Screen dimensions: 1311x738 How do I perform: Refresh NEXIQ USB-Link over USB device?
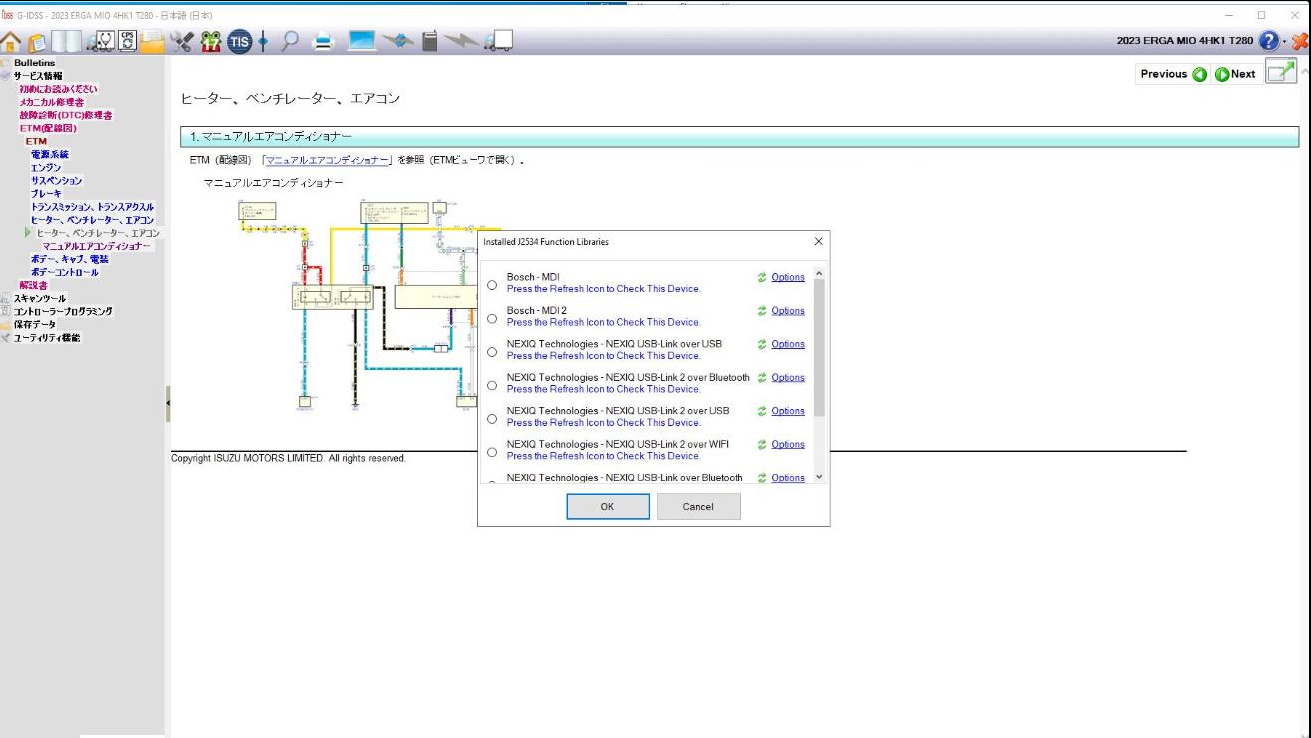point(762,344)
